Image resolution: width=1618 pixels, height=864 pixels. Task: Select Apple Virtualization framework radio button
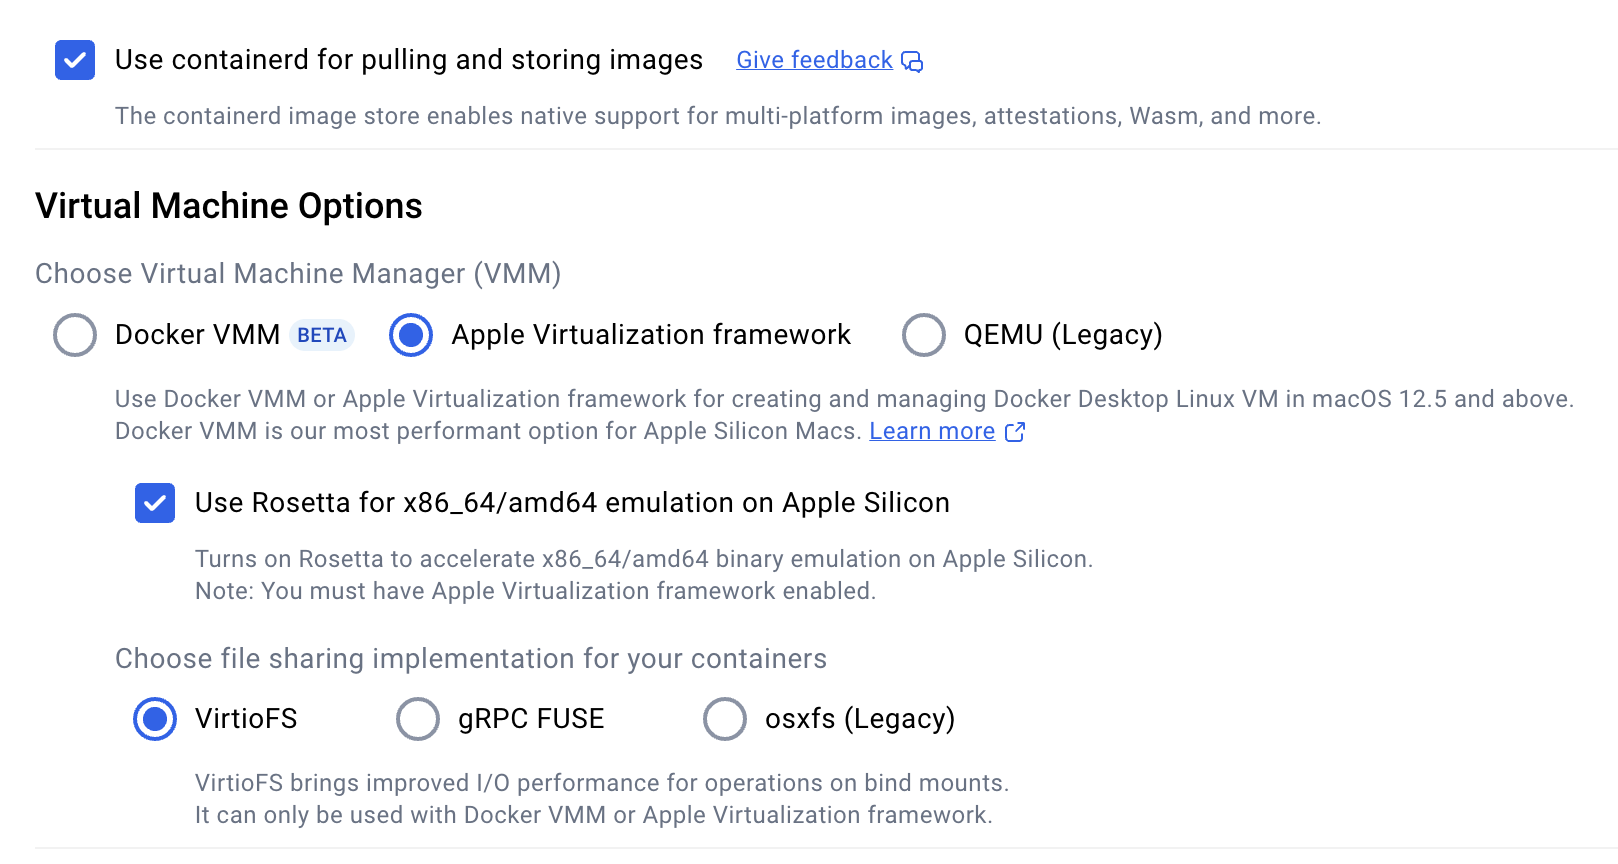[x=411, y=335]
